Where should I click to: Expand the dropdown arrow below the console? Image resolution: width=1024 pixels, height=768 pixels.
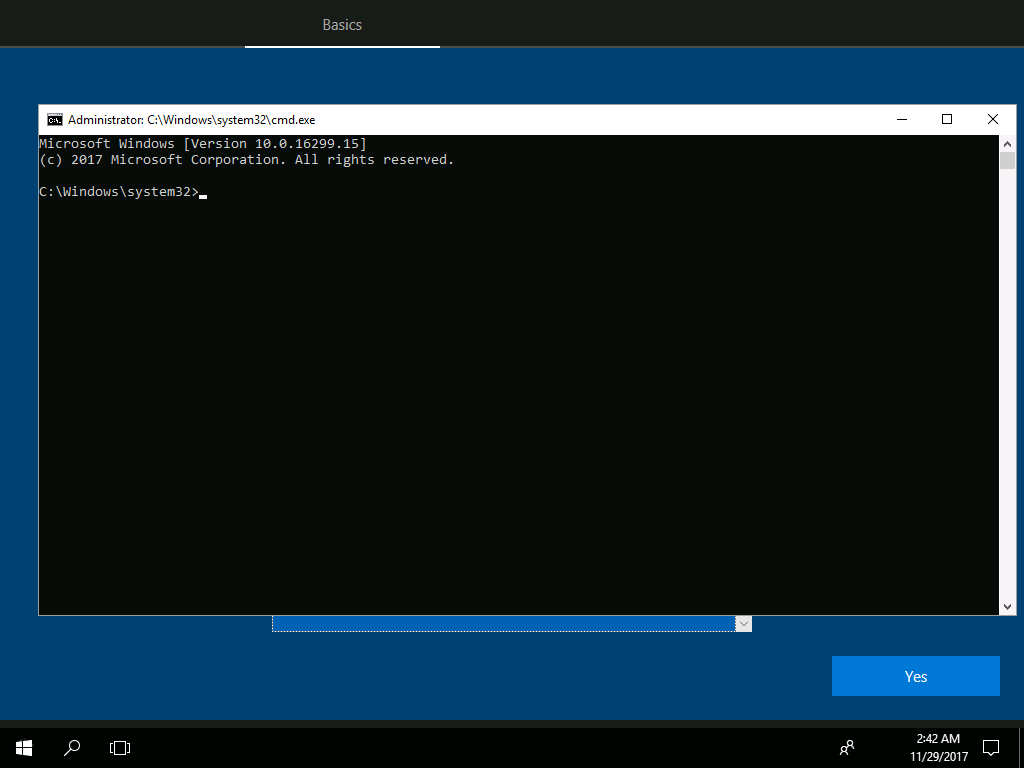point(743,624)
